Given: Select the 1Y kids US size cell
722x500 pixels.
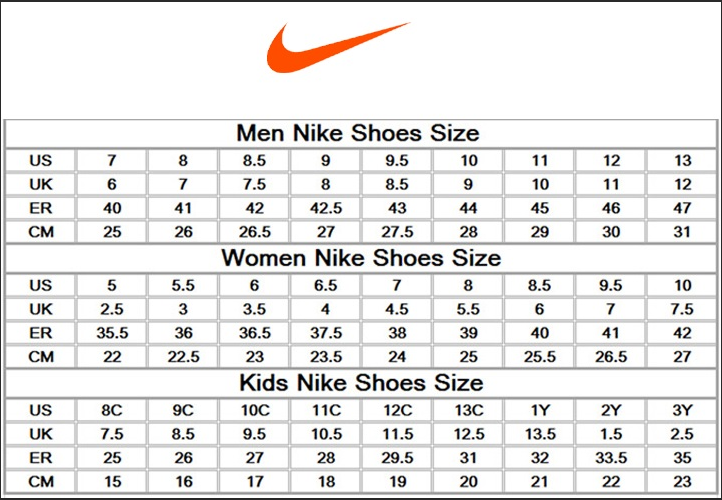Looking at the screenshot, I should pos(540,410).
